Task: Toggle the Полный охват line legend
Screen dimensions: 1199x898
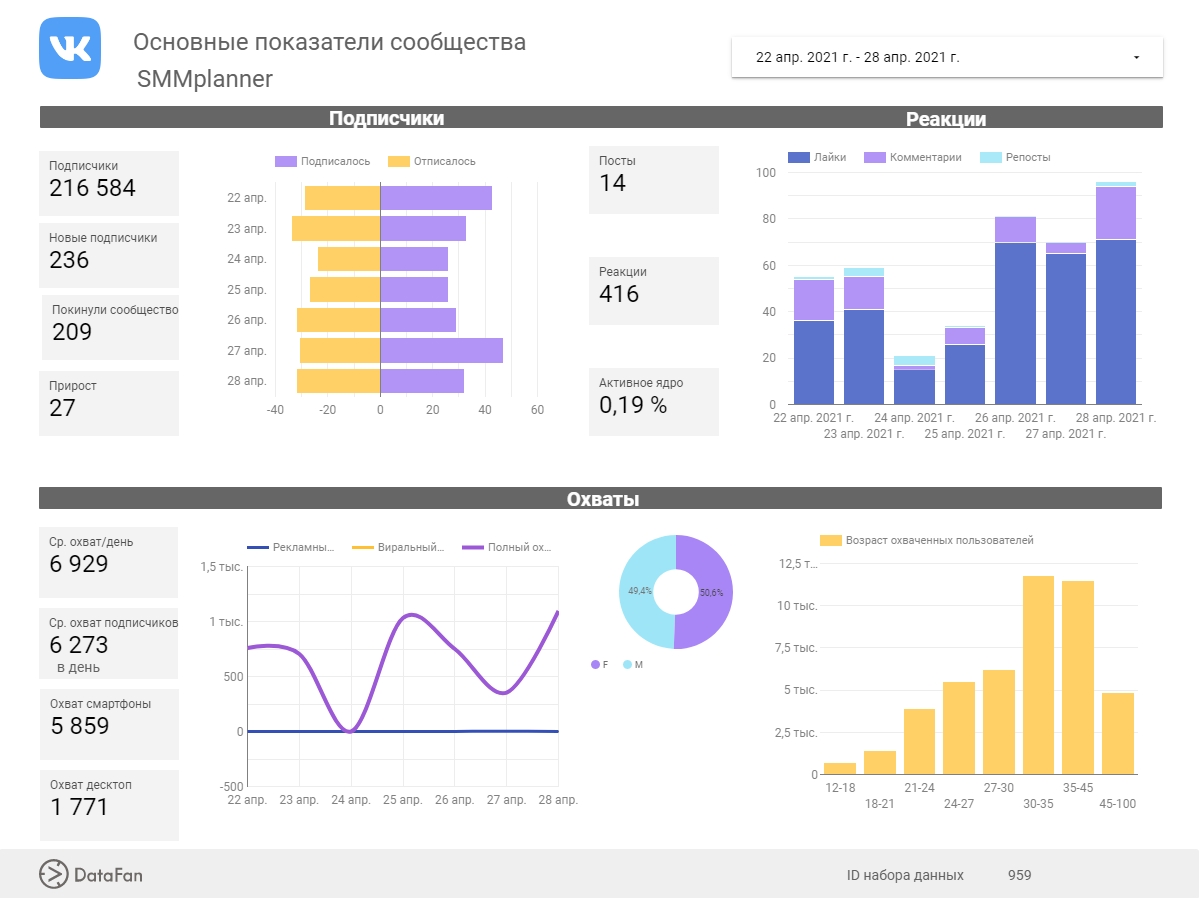Action: point(507,547)
